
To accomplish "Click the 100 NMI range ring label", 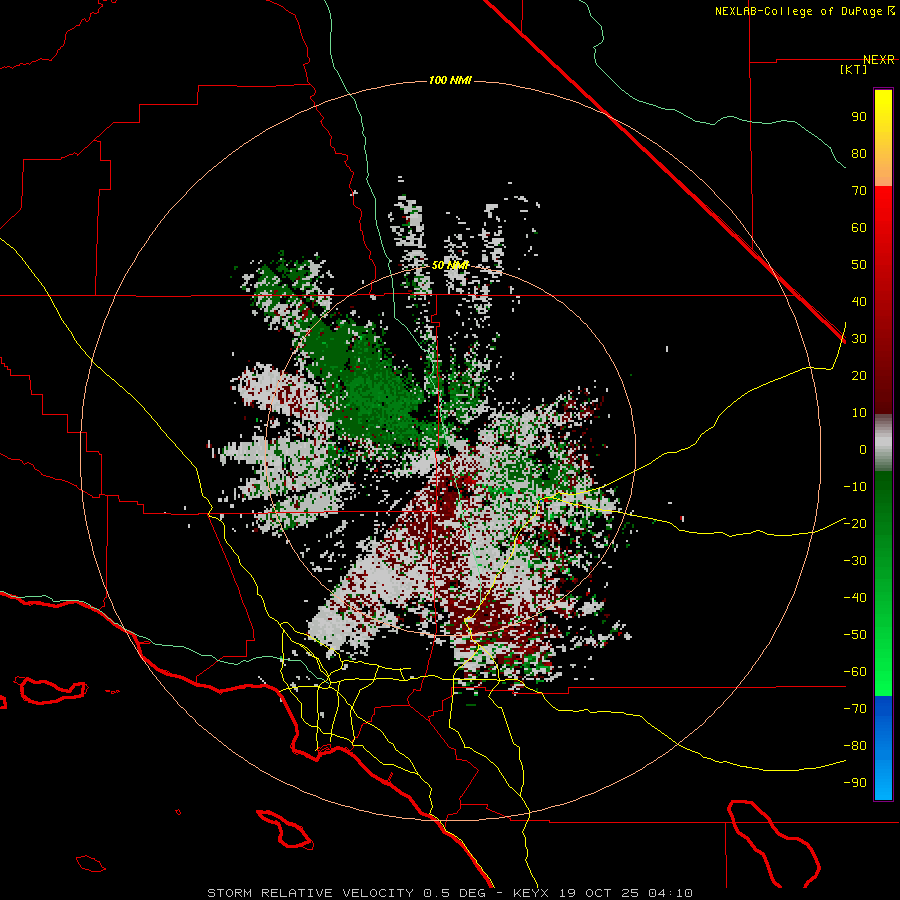I will 450,80.
